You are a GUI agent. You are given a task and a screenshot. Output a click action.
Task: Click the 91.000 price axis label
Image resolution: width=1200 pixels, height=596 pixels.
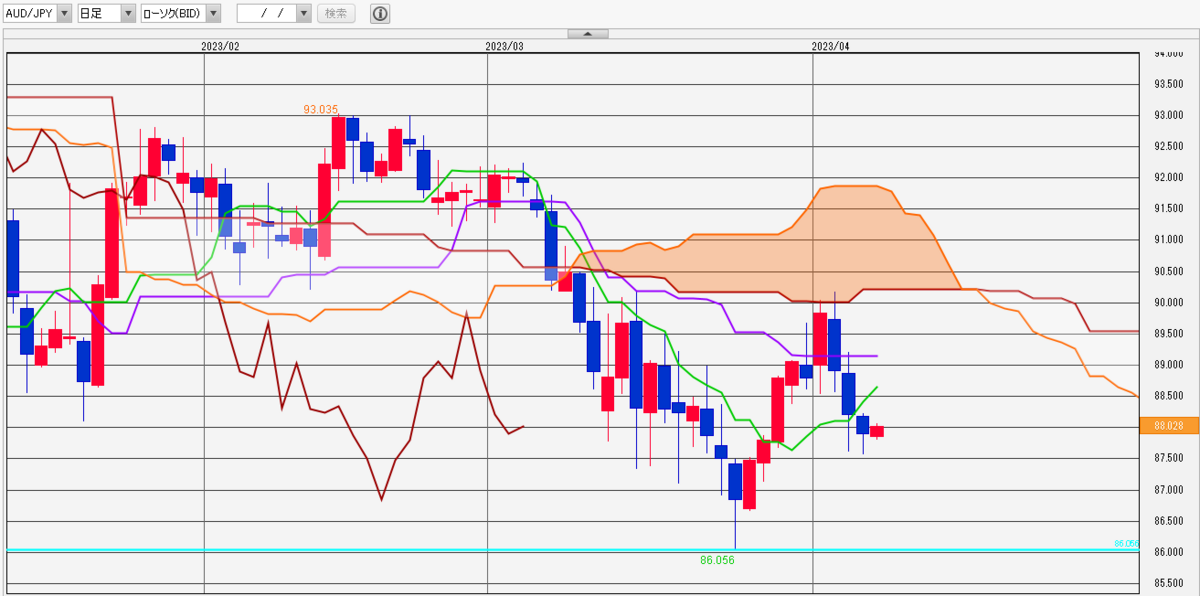(1169, 240)
